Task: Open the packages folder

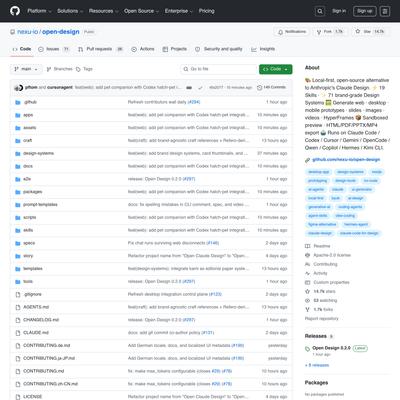Action: click(33, 192)
